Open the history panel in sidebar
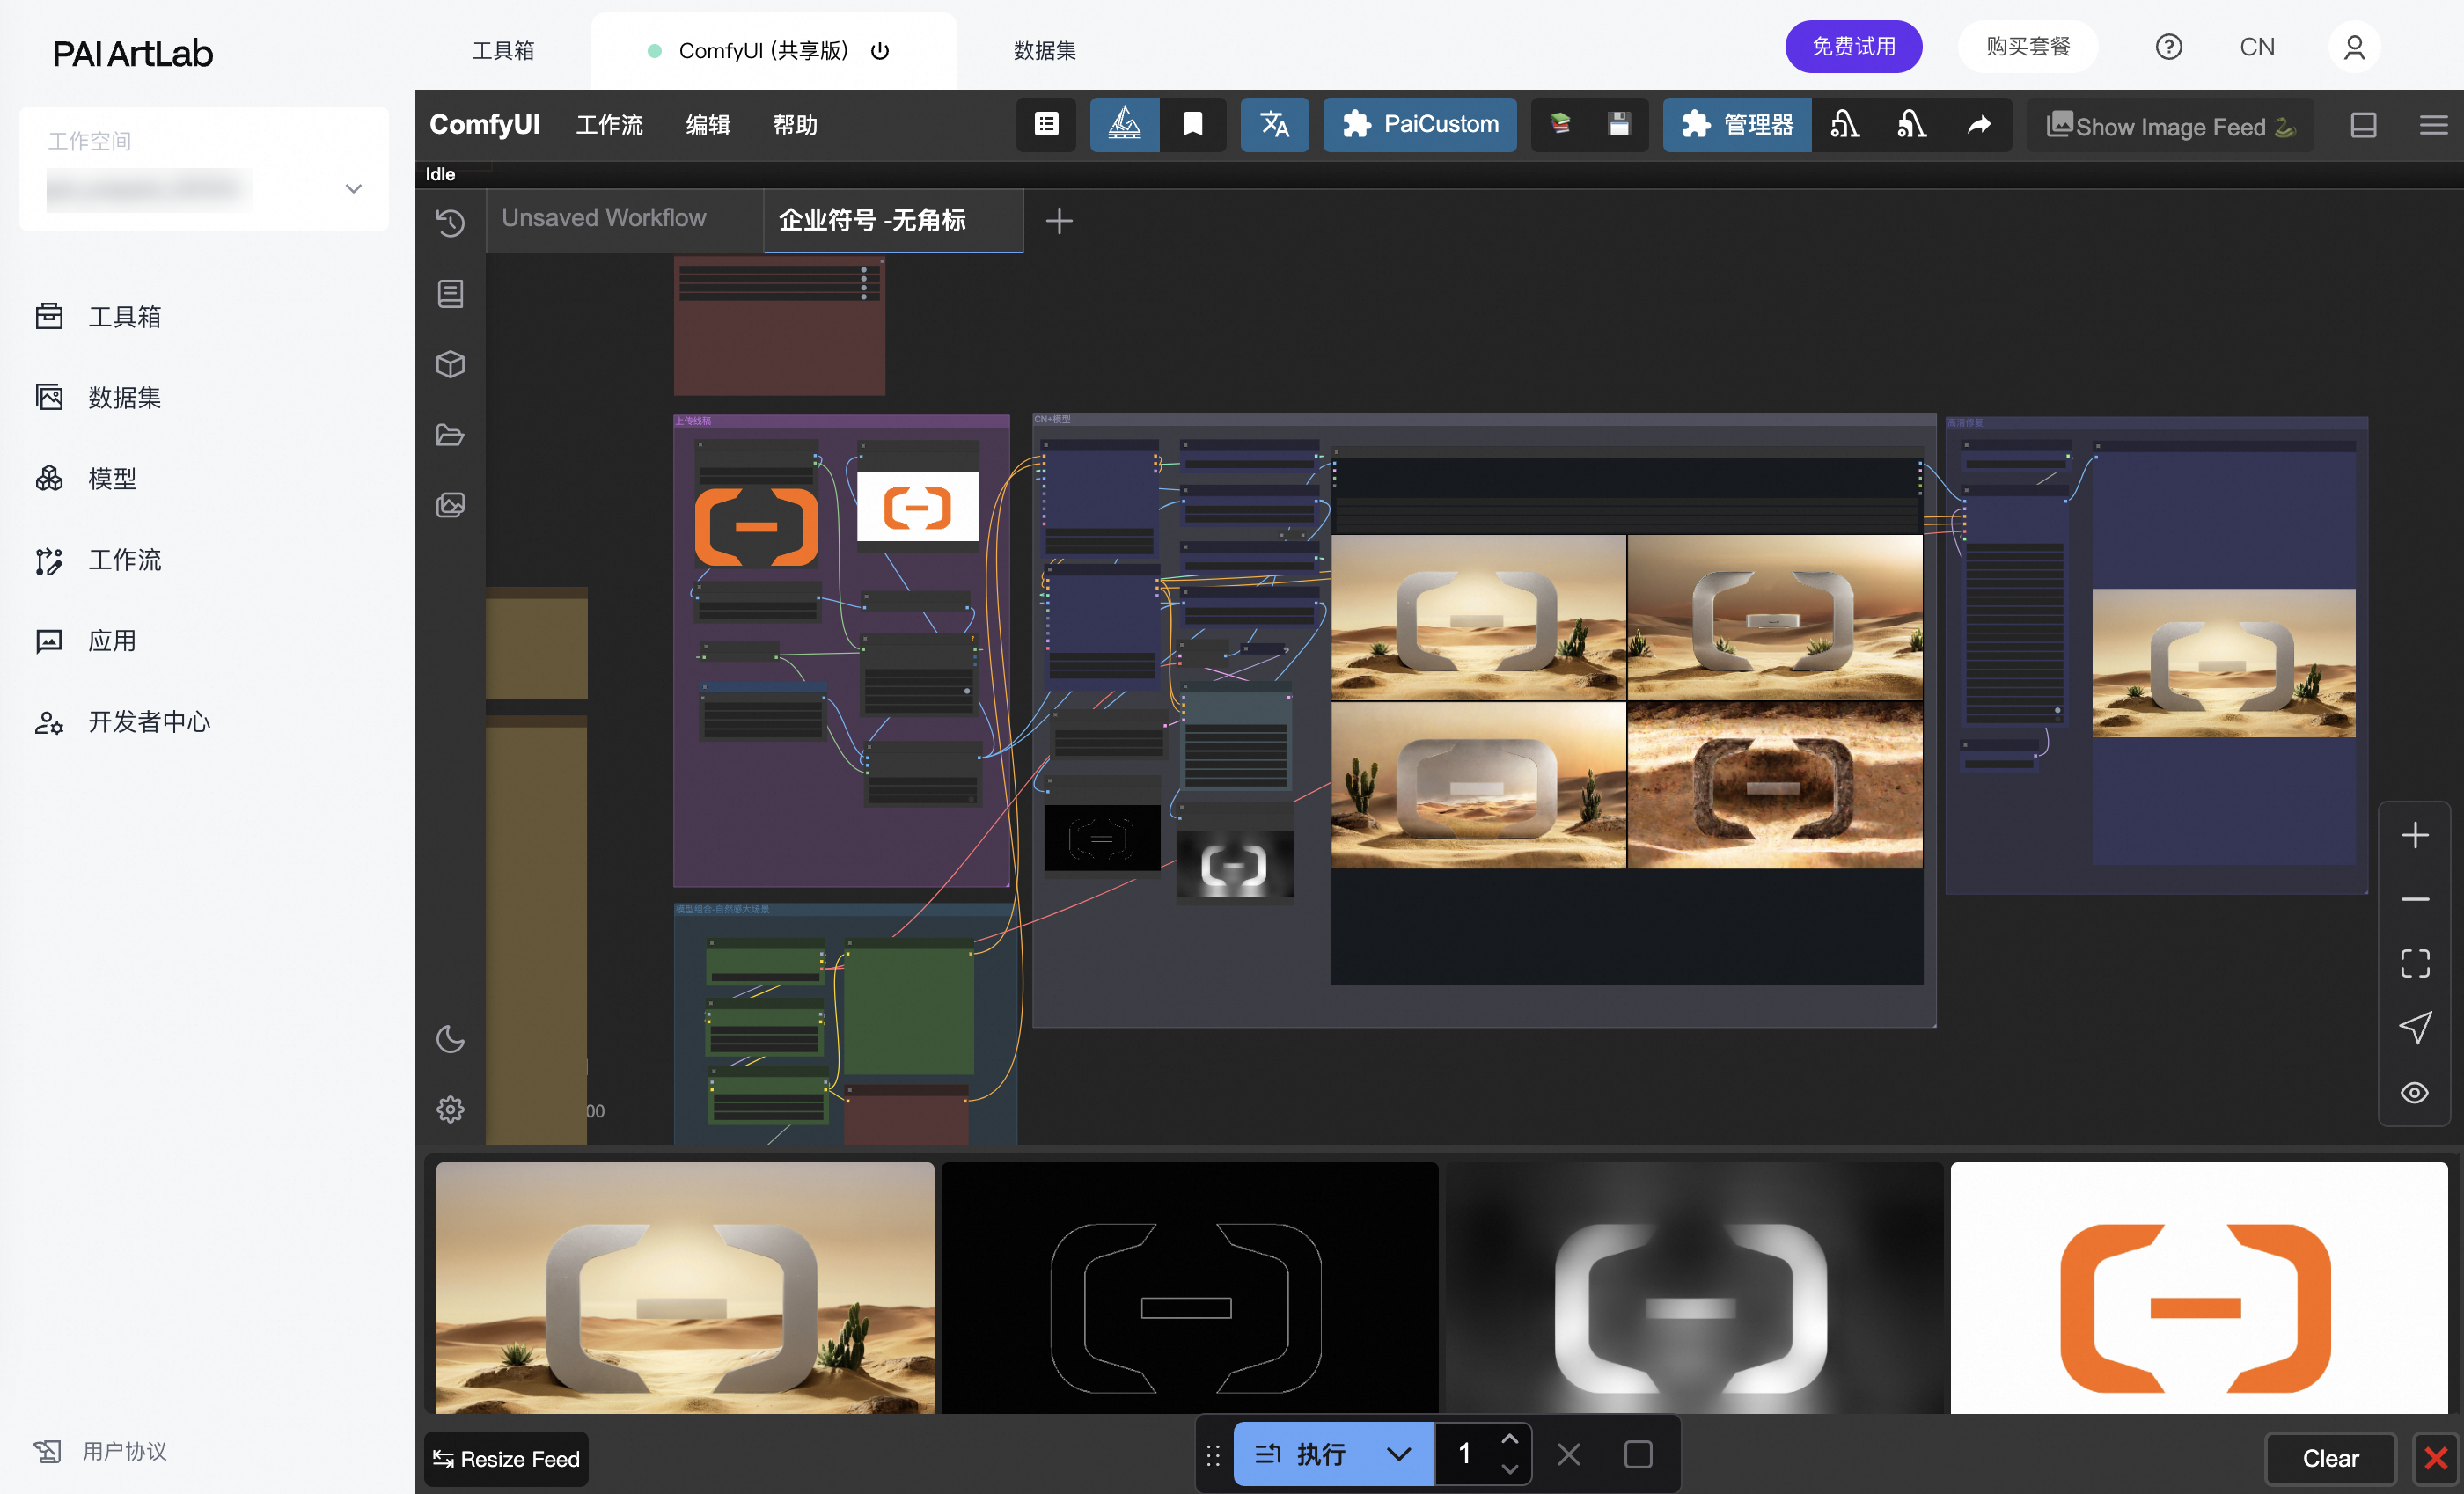This screenshot has width=2464, height=1494. (x=450, y=222)
